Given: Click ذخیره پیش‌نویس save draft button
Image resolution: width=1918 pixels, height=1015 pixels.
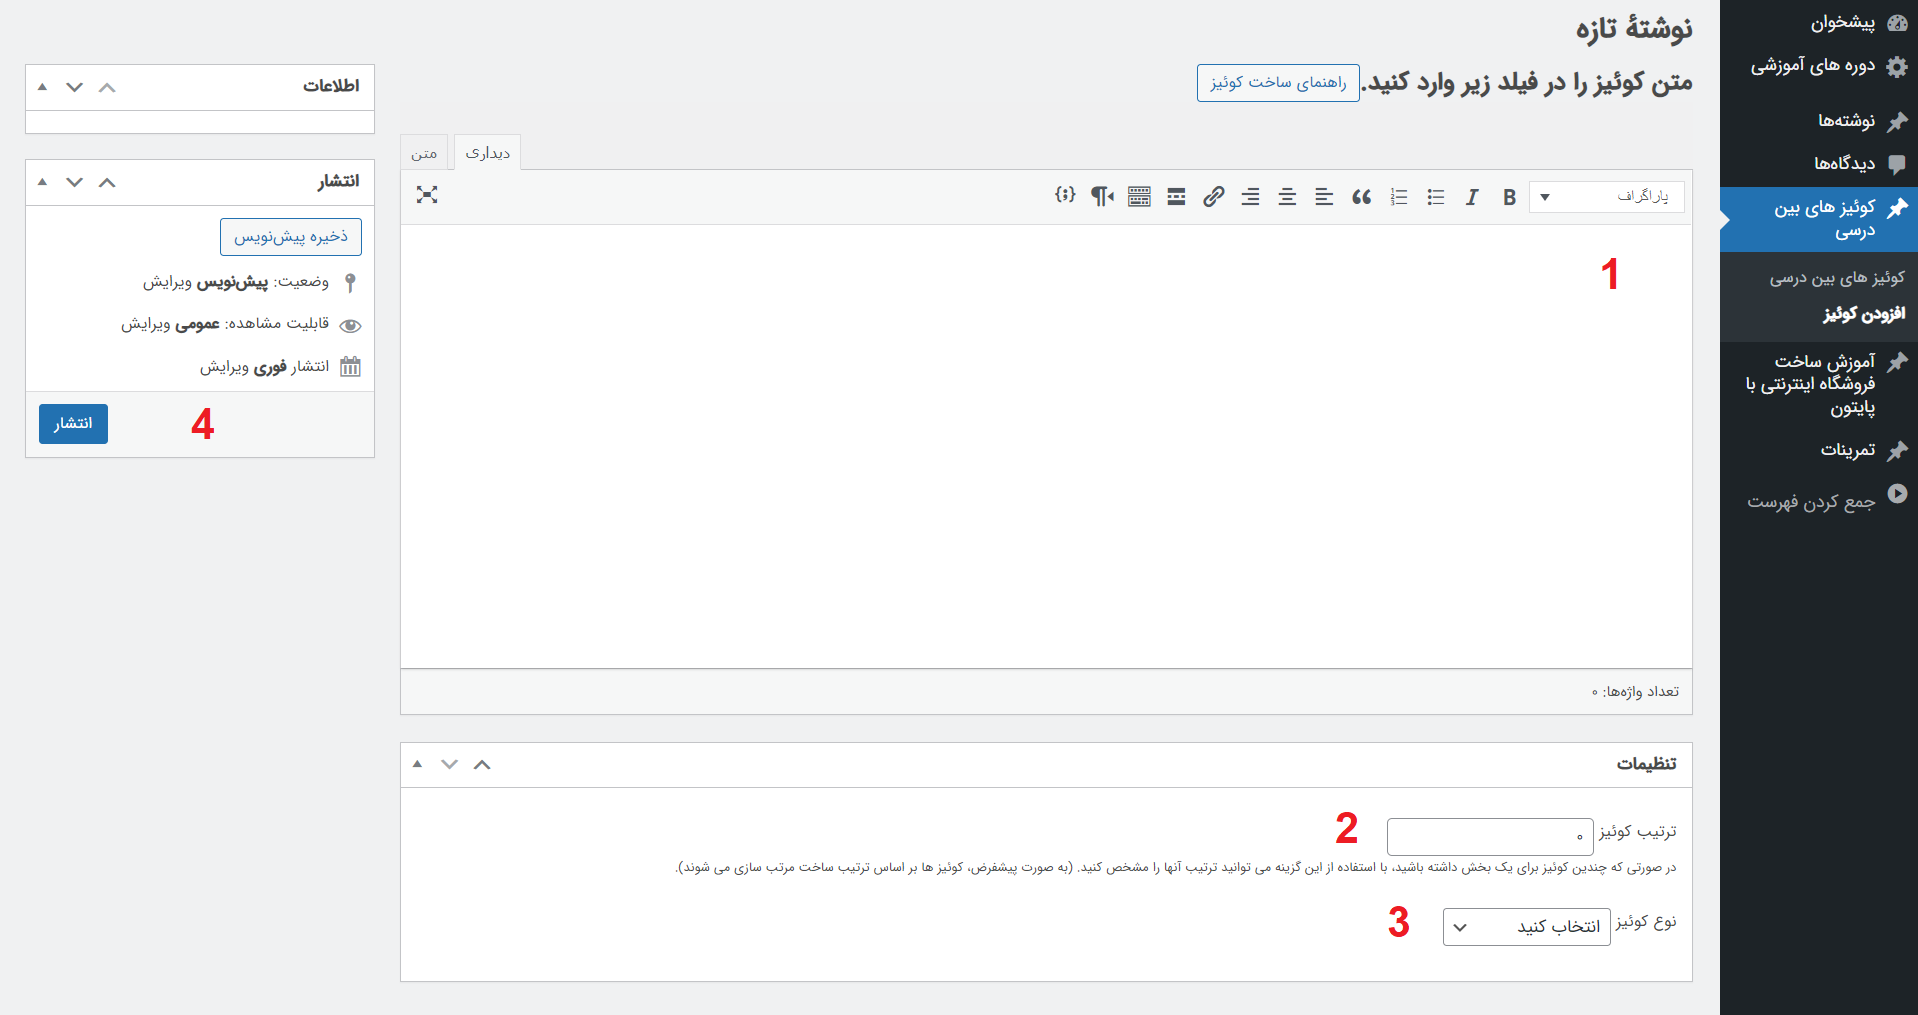Looking at the screenshot, I should coord(291,237).
